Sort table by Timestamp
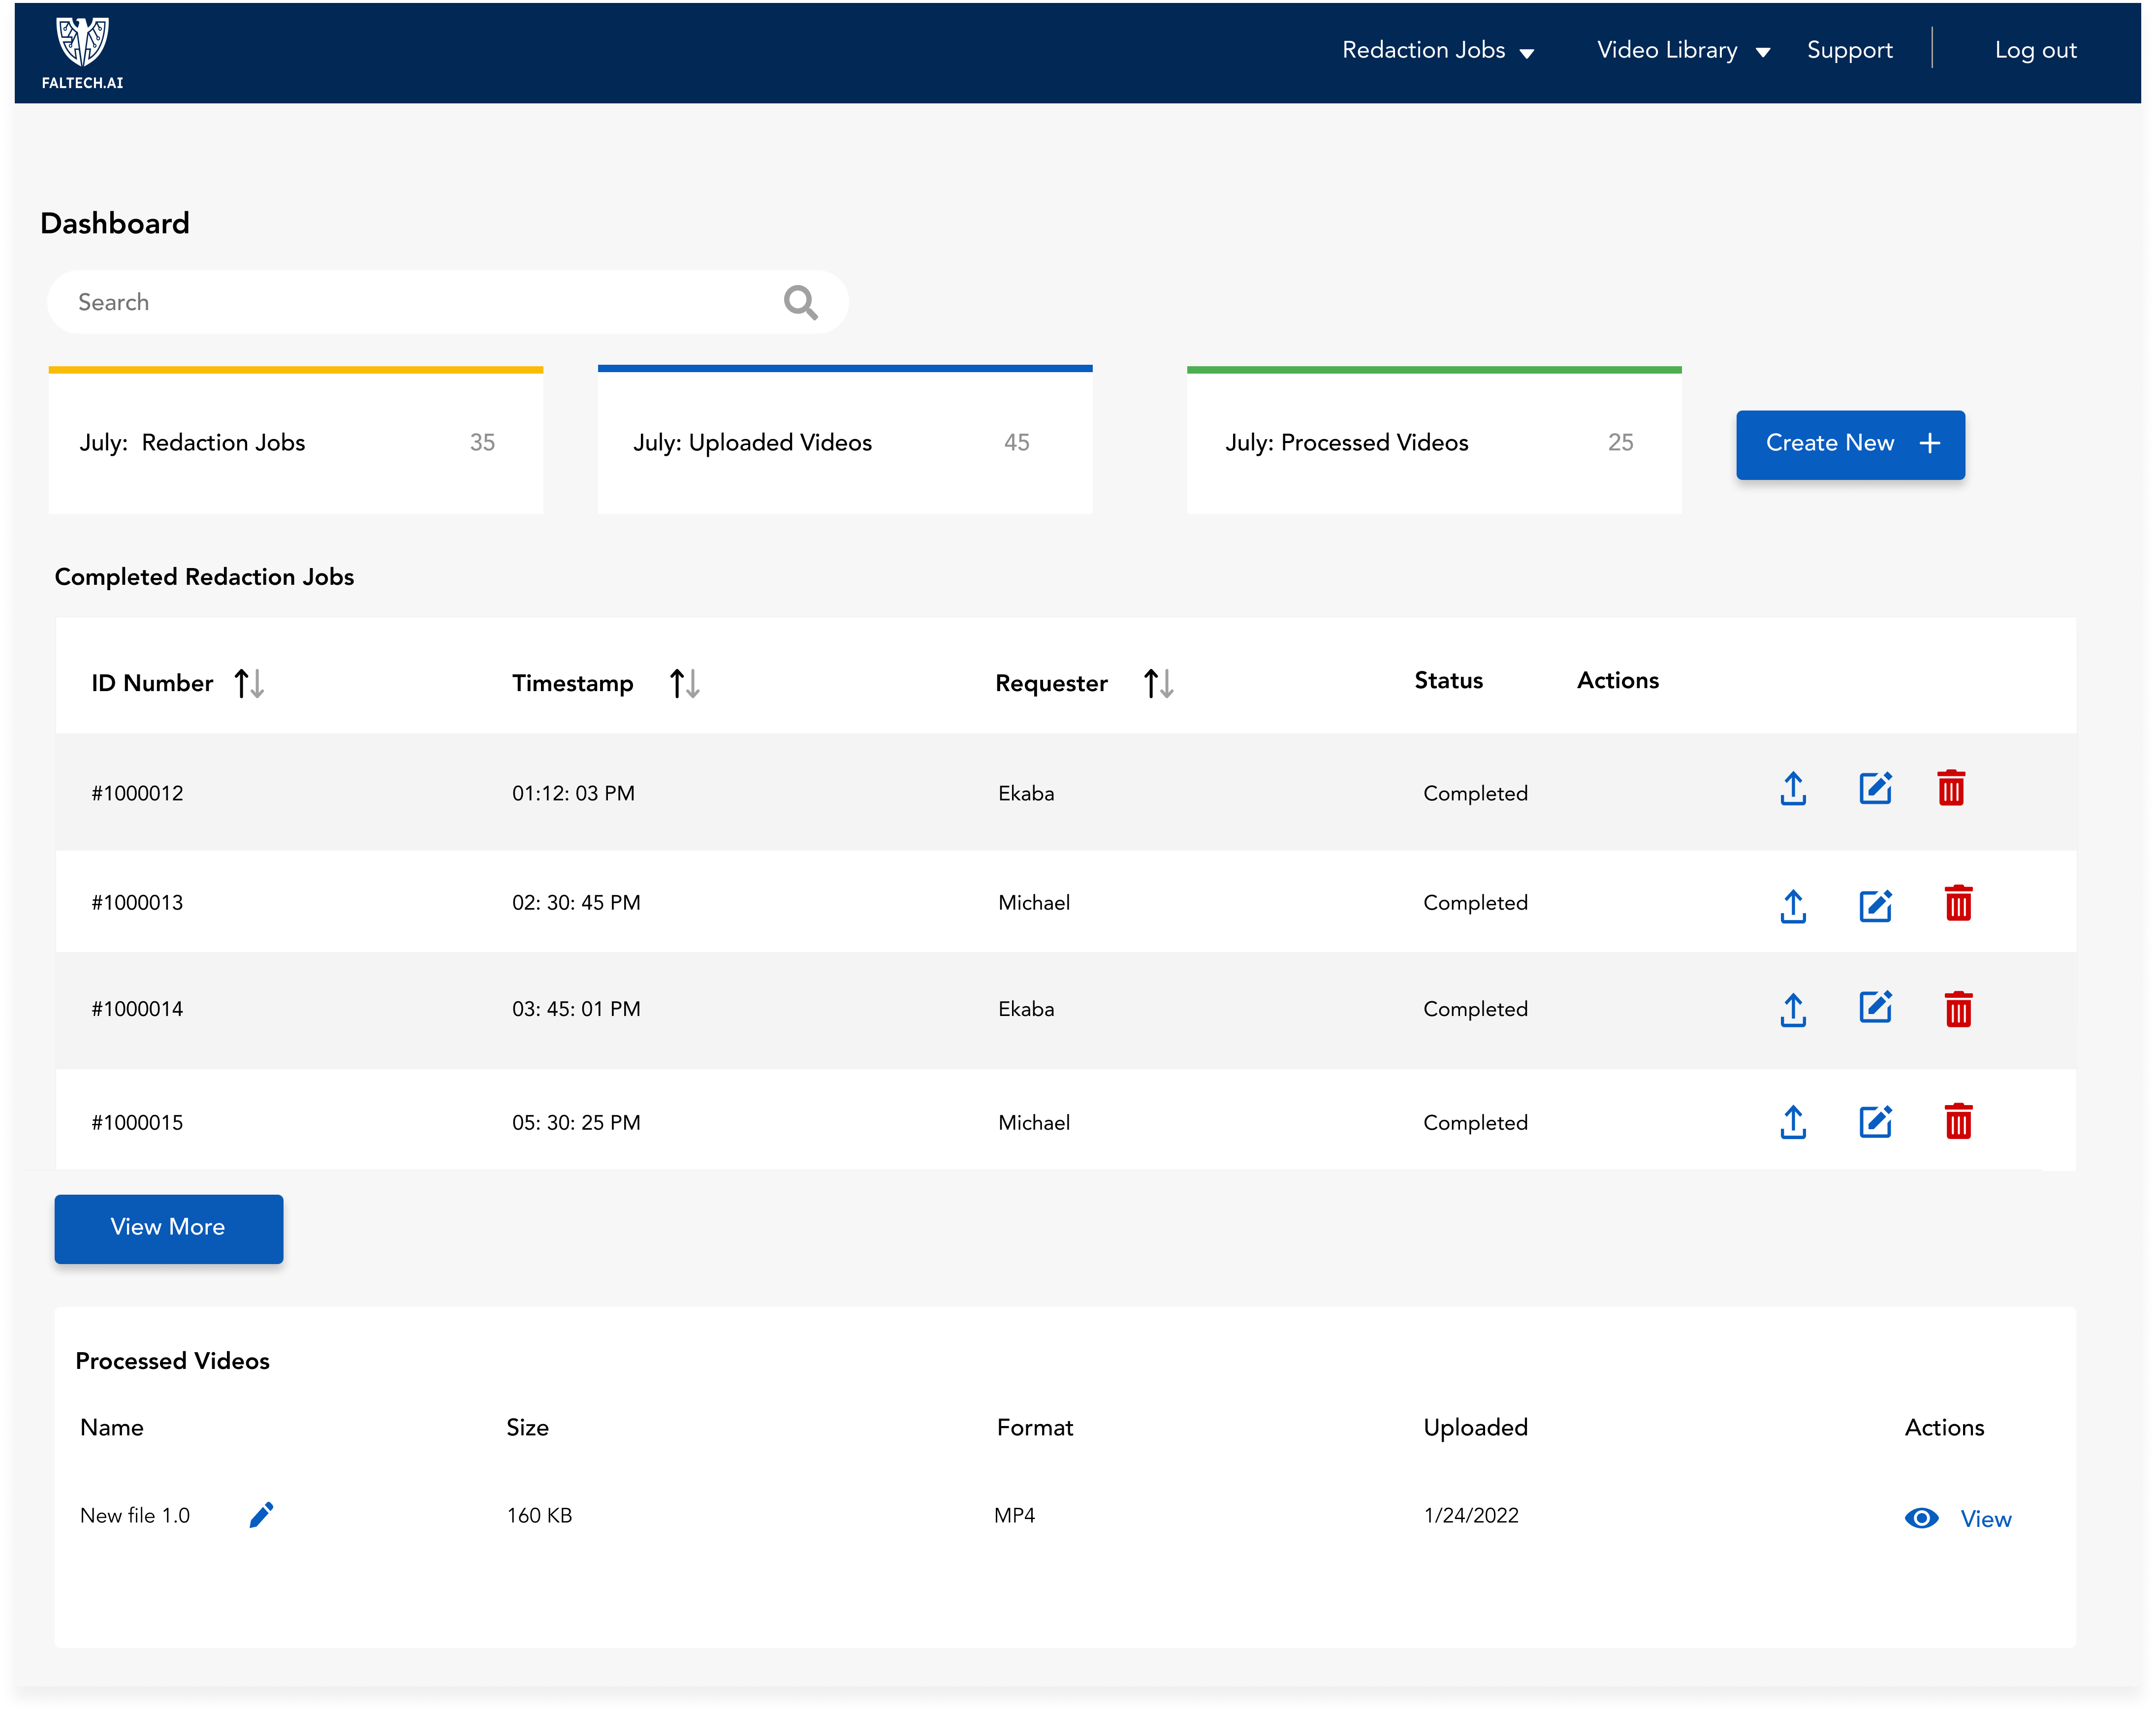 coord(684,683)
